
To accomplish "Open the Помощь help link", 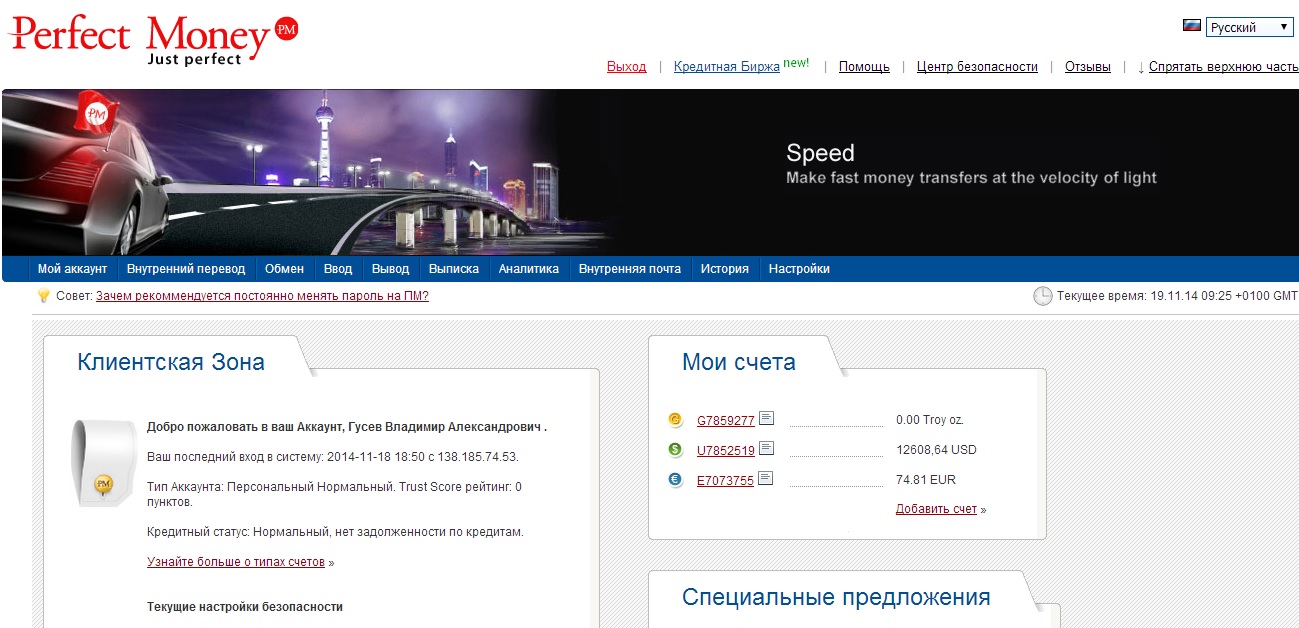I will 864,67.
